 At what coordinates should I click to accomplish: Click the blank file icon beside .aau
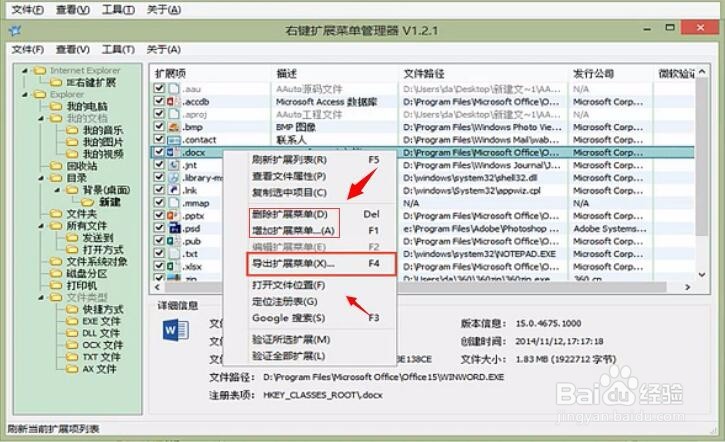(173, 89)
